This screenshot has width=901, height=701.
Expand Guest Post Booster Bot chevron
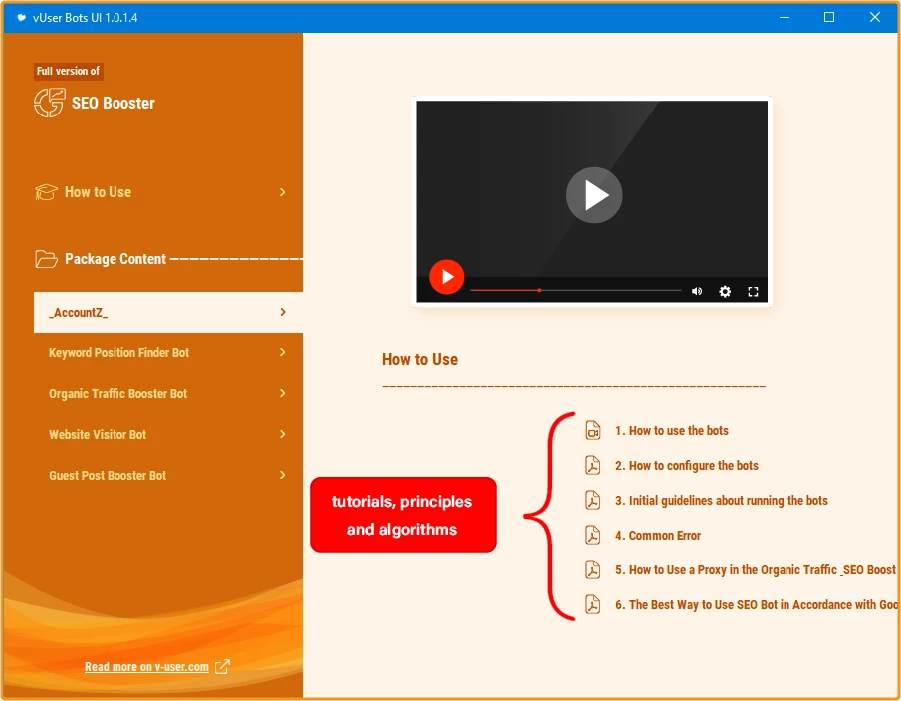(282, 475)
